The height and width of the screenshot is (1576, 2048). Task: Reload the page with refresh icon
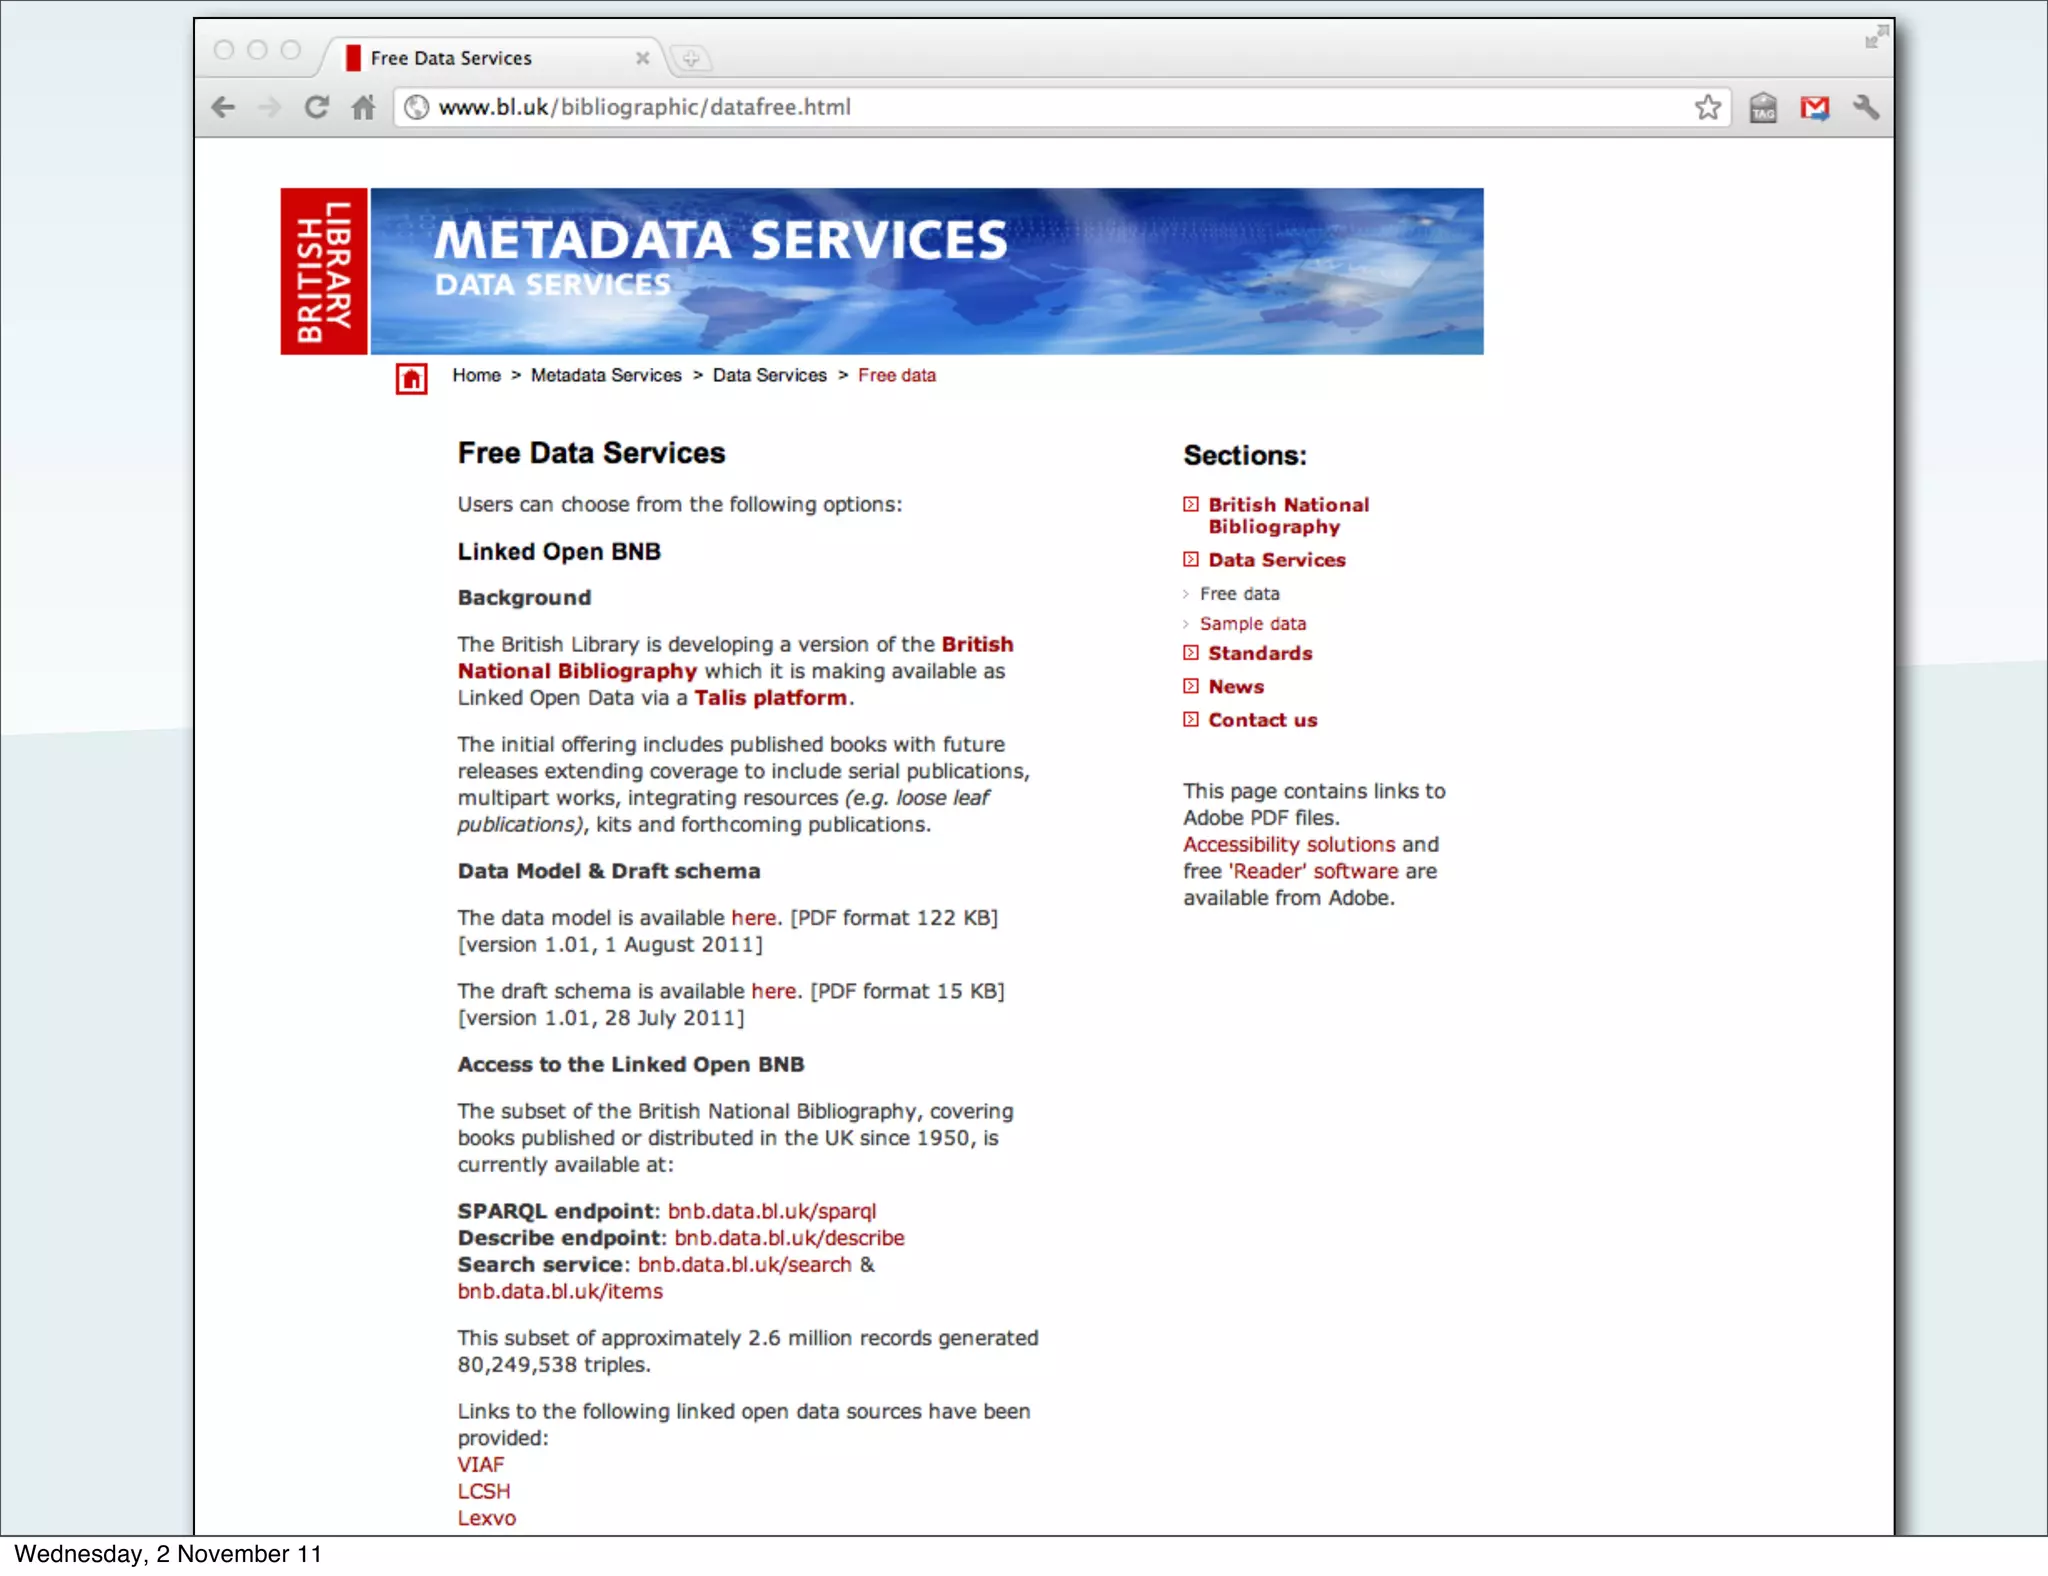(317, 107)
